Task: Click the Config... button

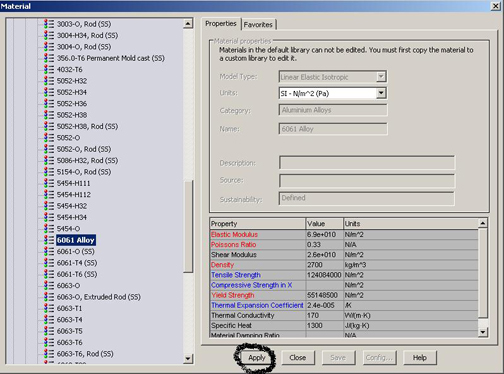Action: pos(379,358)
